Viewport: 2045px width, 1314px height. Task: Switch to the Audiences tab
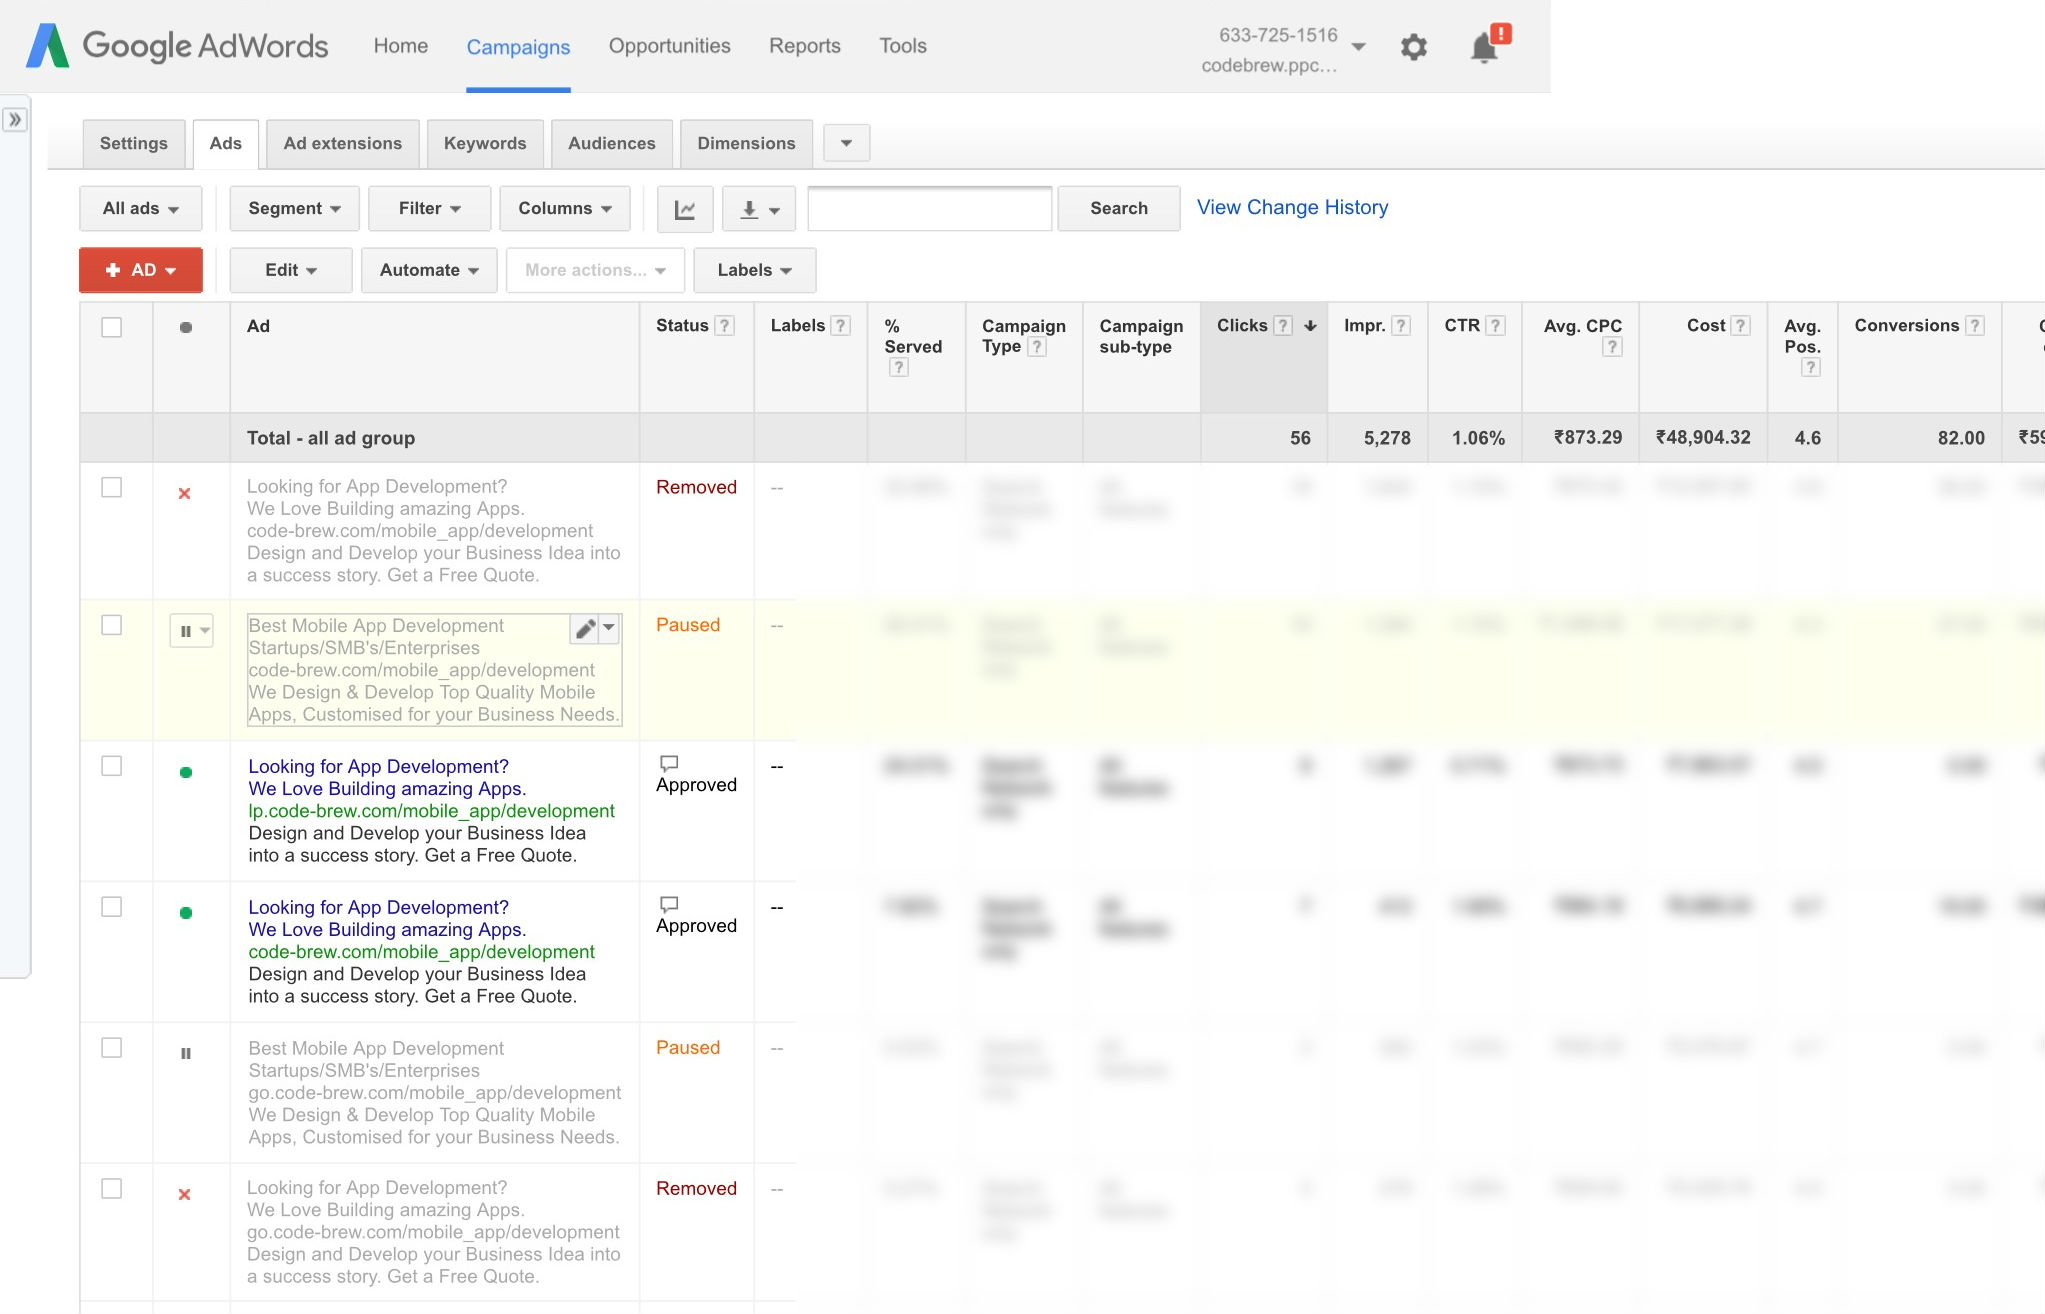[612, 144]
